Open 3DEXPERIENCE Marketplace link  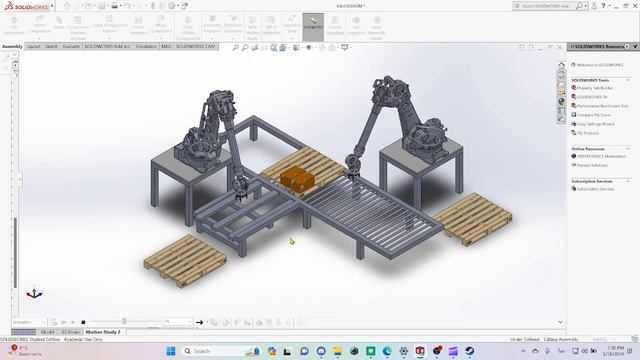click(601, 156)
